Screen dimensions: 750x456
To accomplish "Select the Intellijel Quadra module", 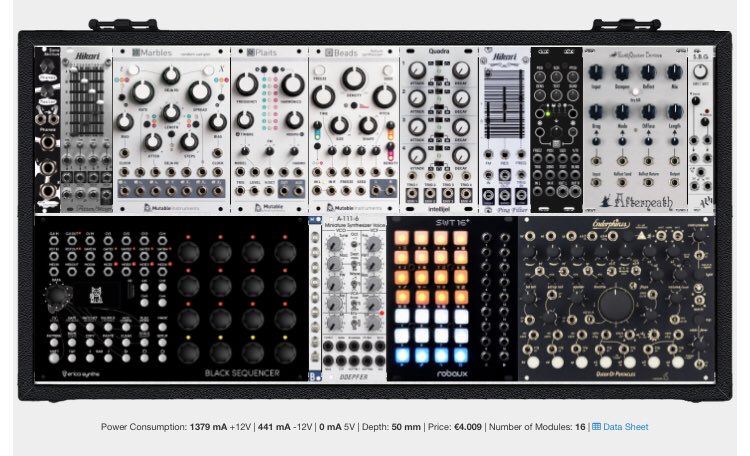I will tap(439, 130).
